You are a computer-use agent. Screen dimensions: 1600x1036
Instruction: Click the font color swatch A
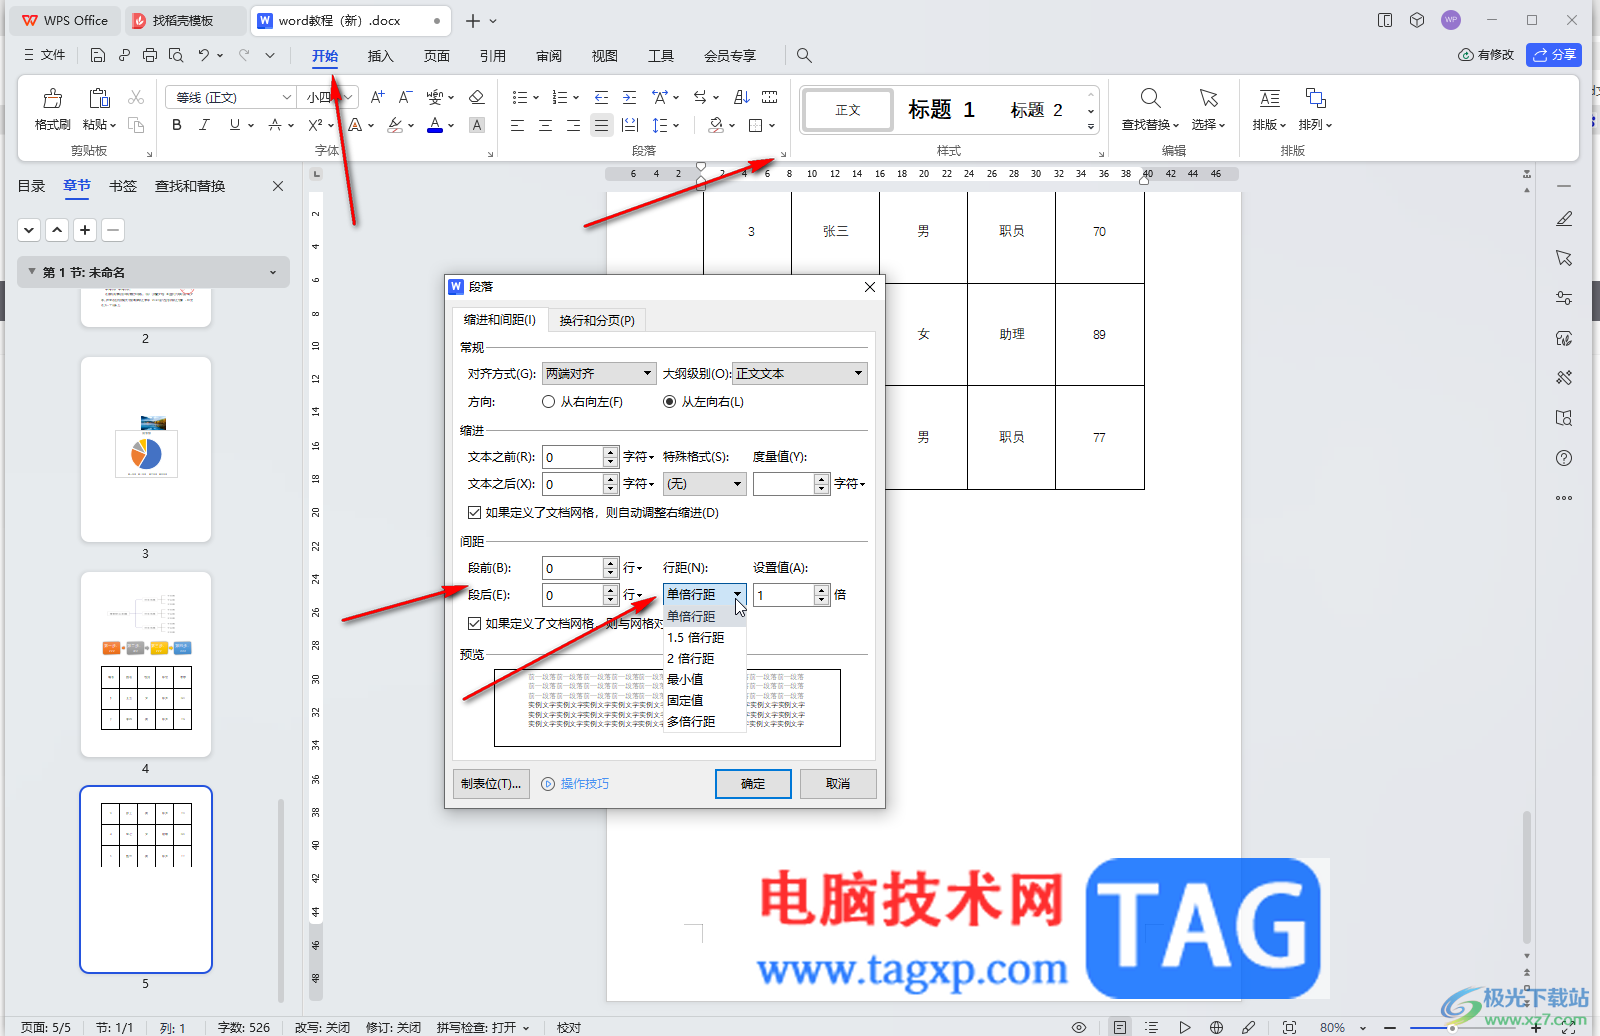(x=435, y=125)
